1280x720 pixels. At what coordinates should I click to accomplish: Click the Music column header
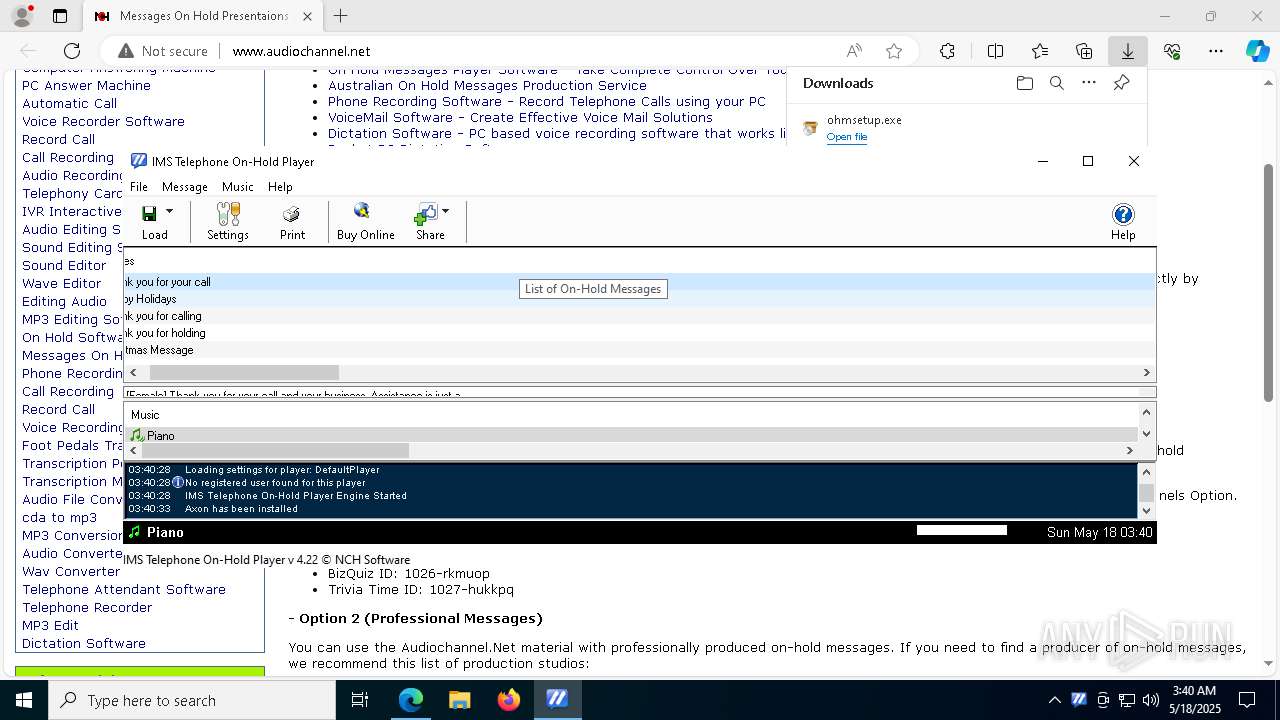[145, 415]
